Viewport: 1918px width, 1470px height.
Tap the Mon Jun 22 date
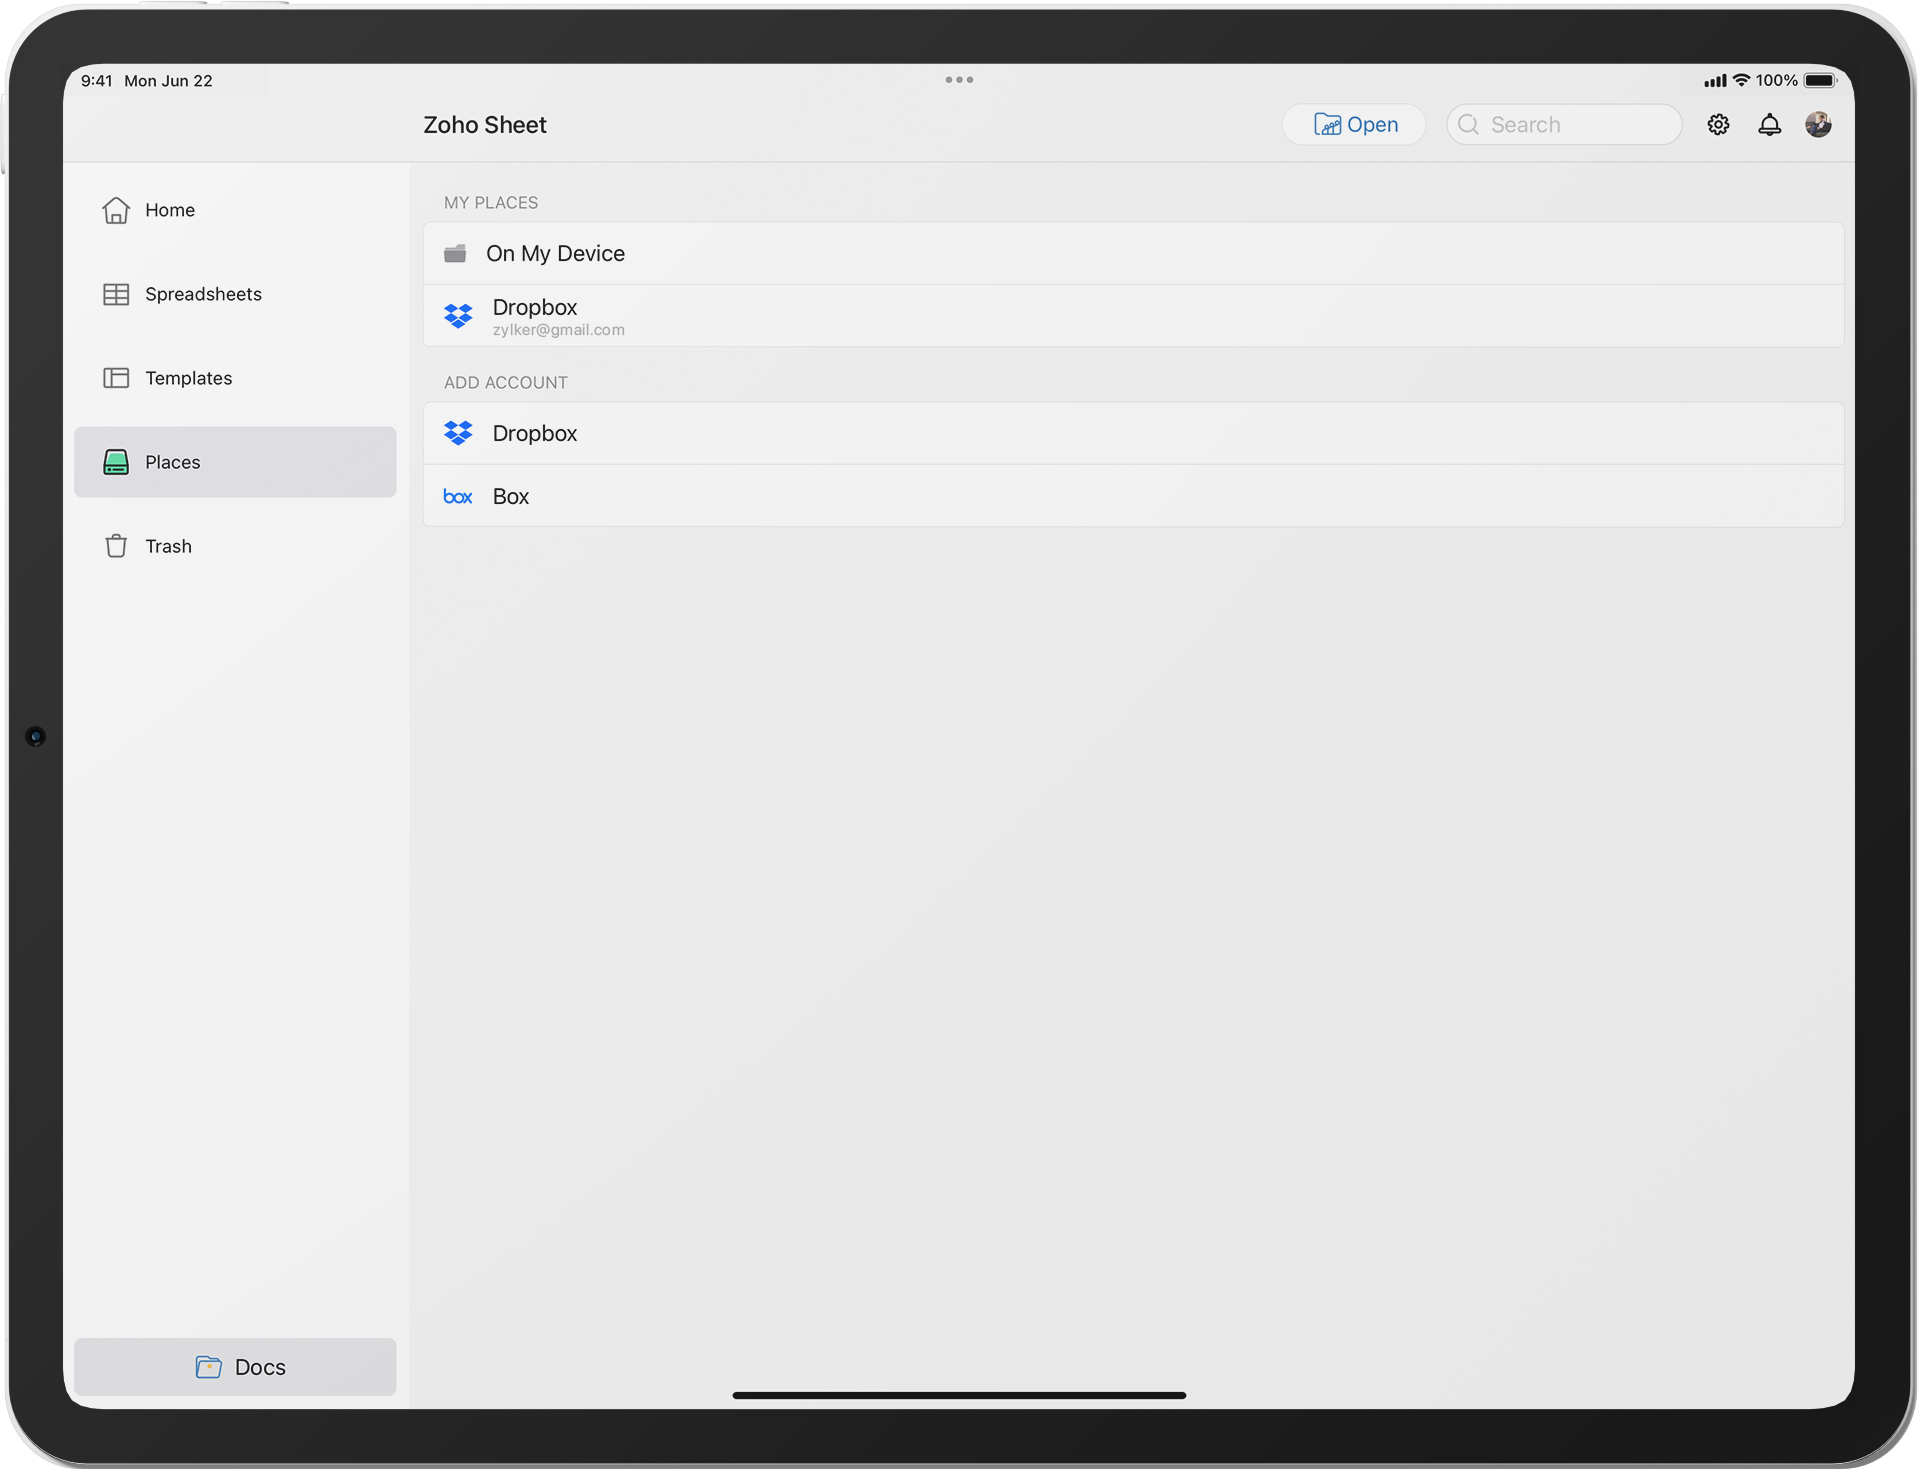click(168, 81)
